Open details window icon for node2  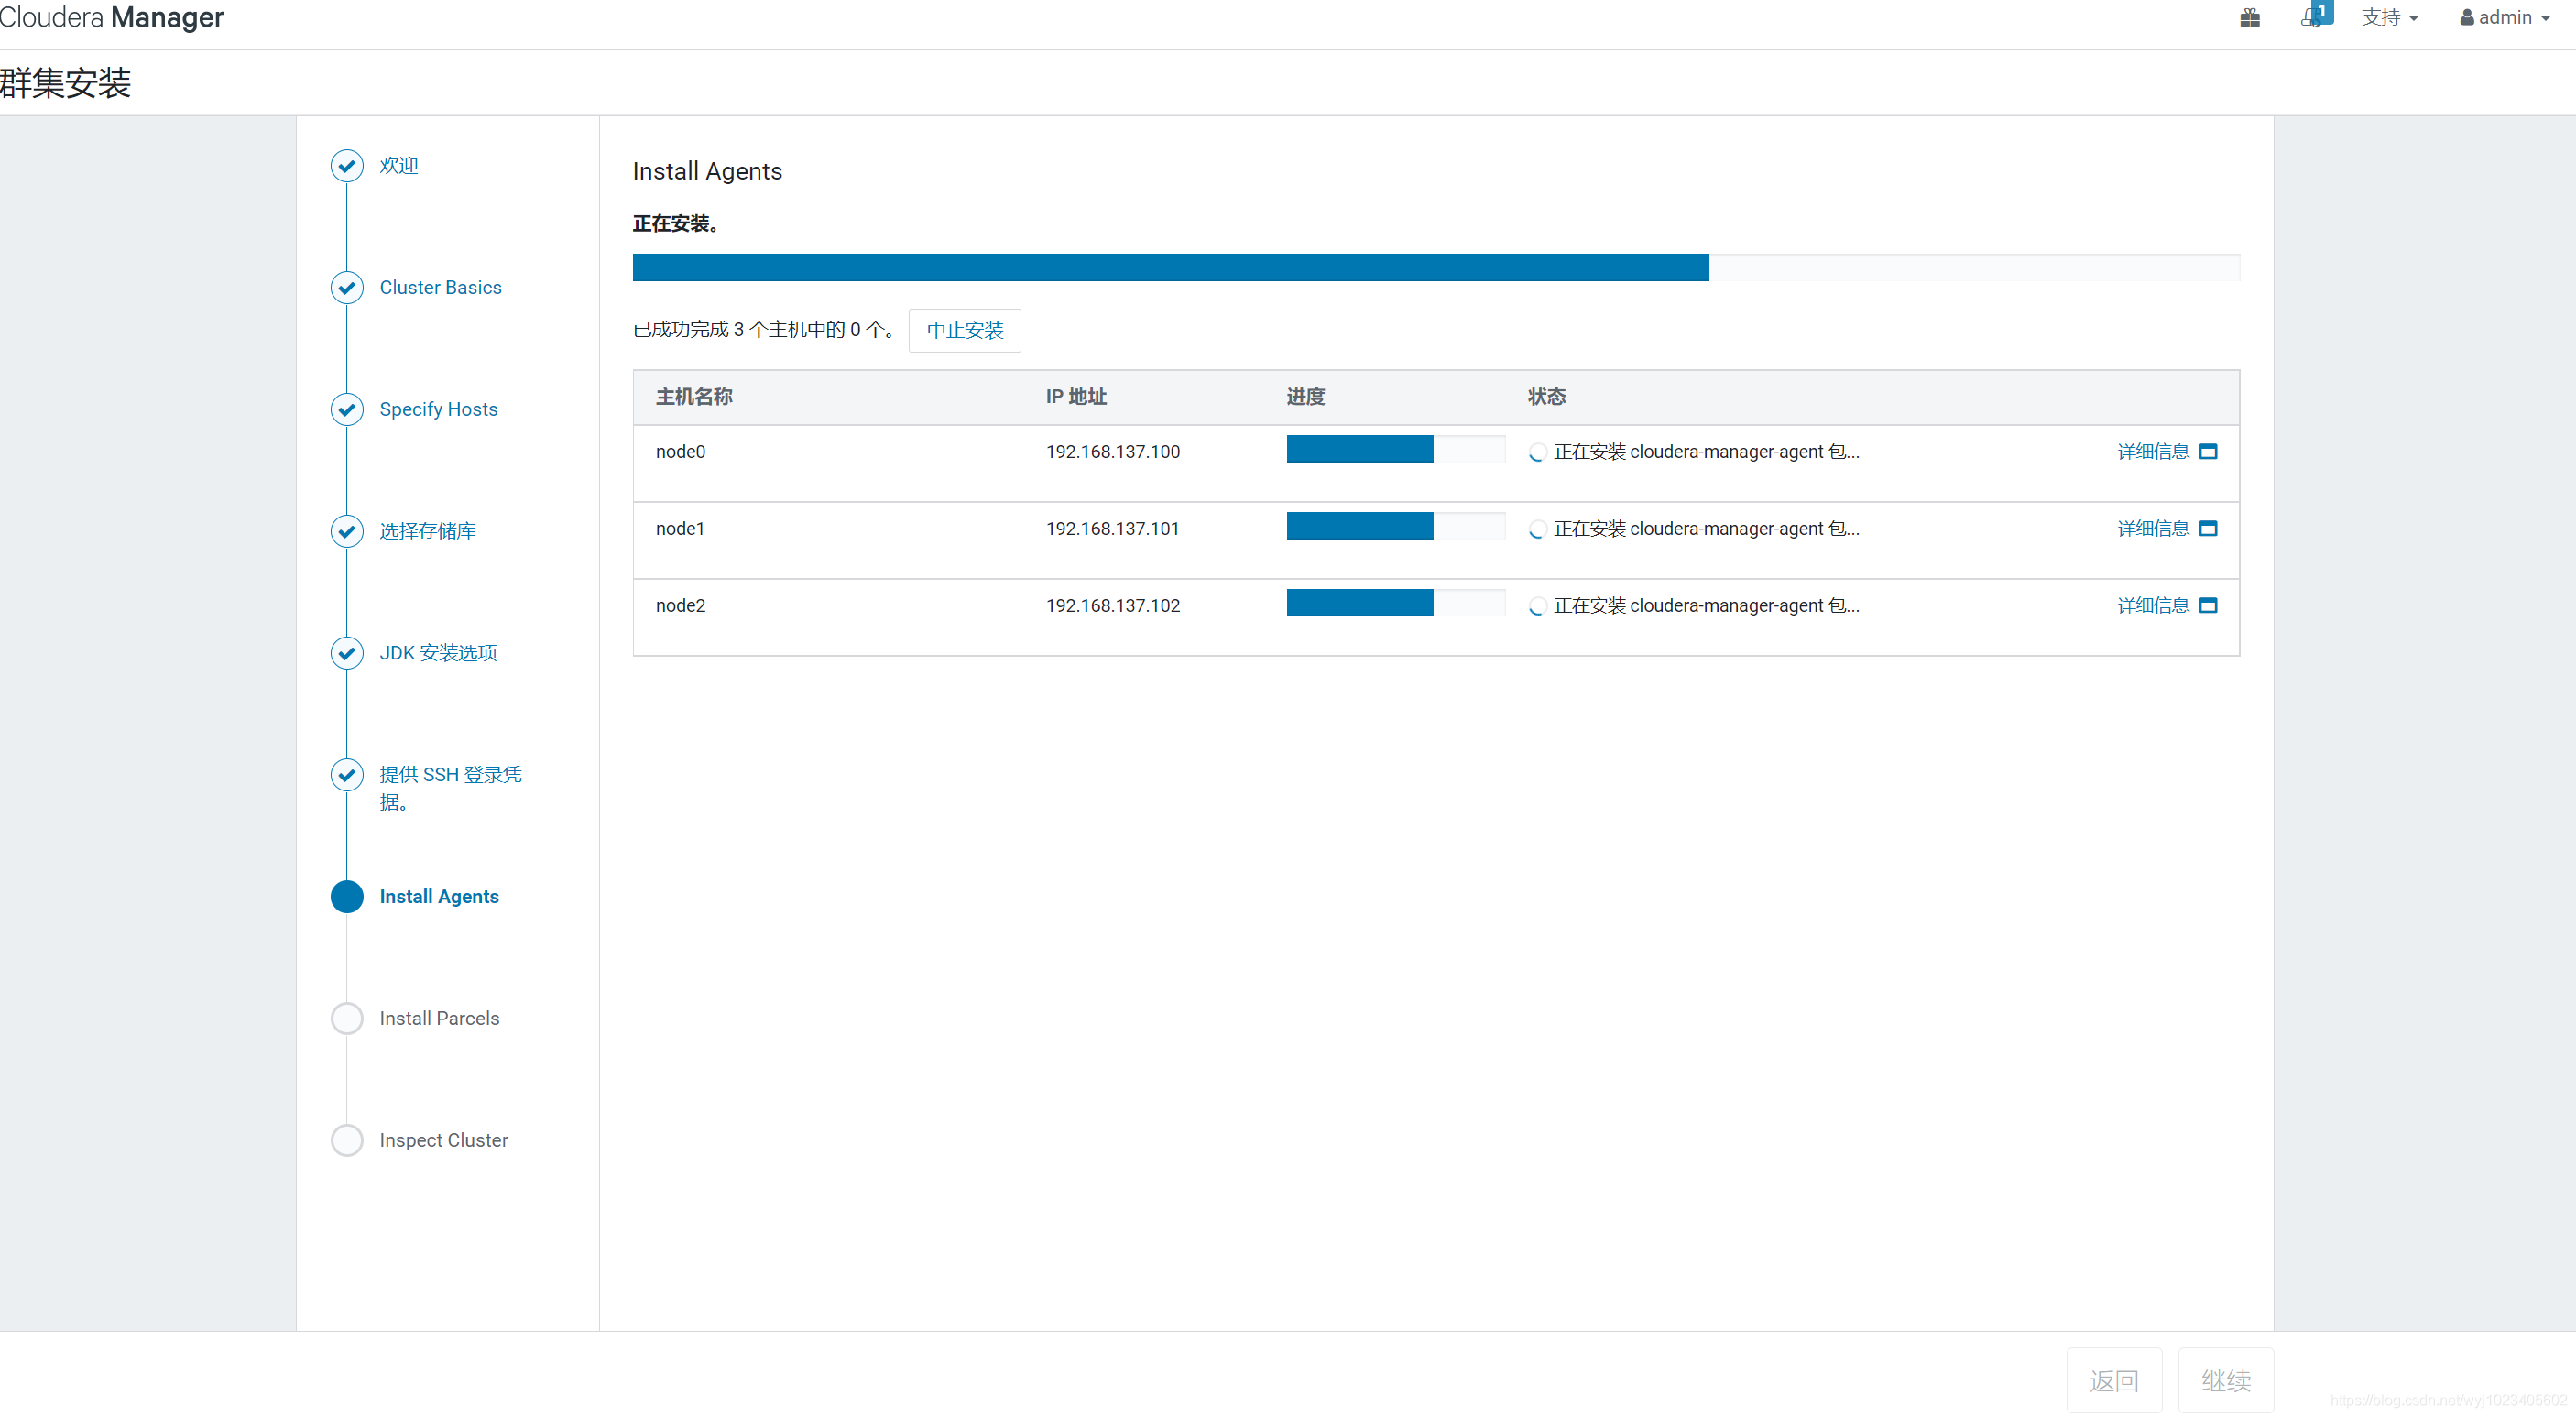point(2208,606)
